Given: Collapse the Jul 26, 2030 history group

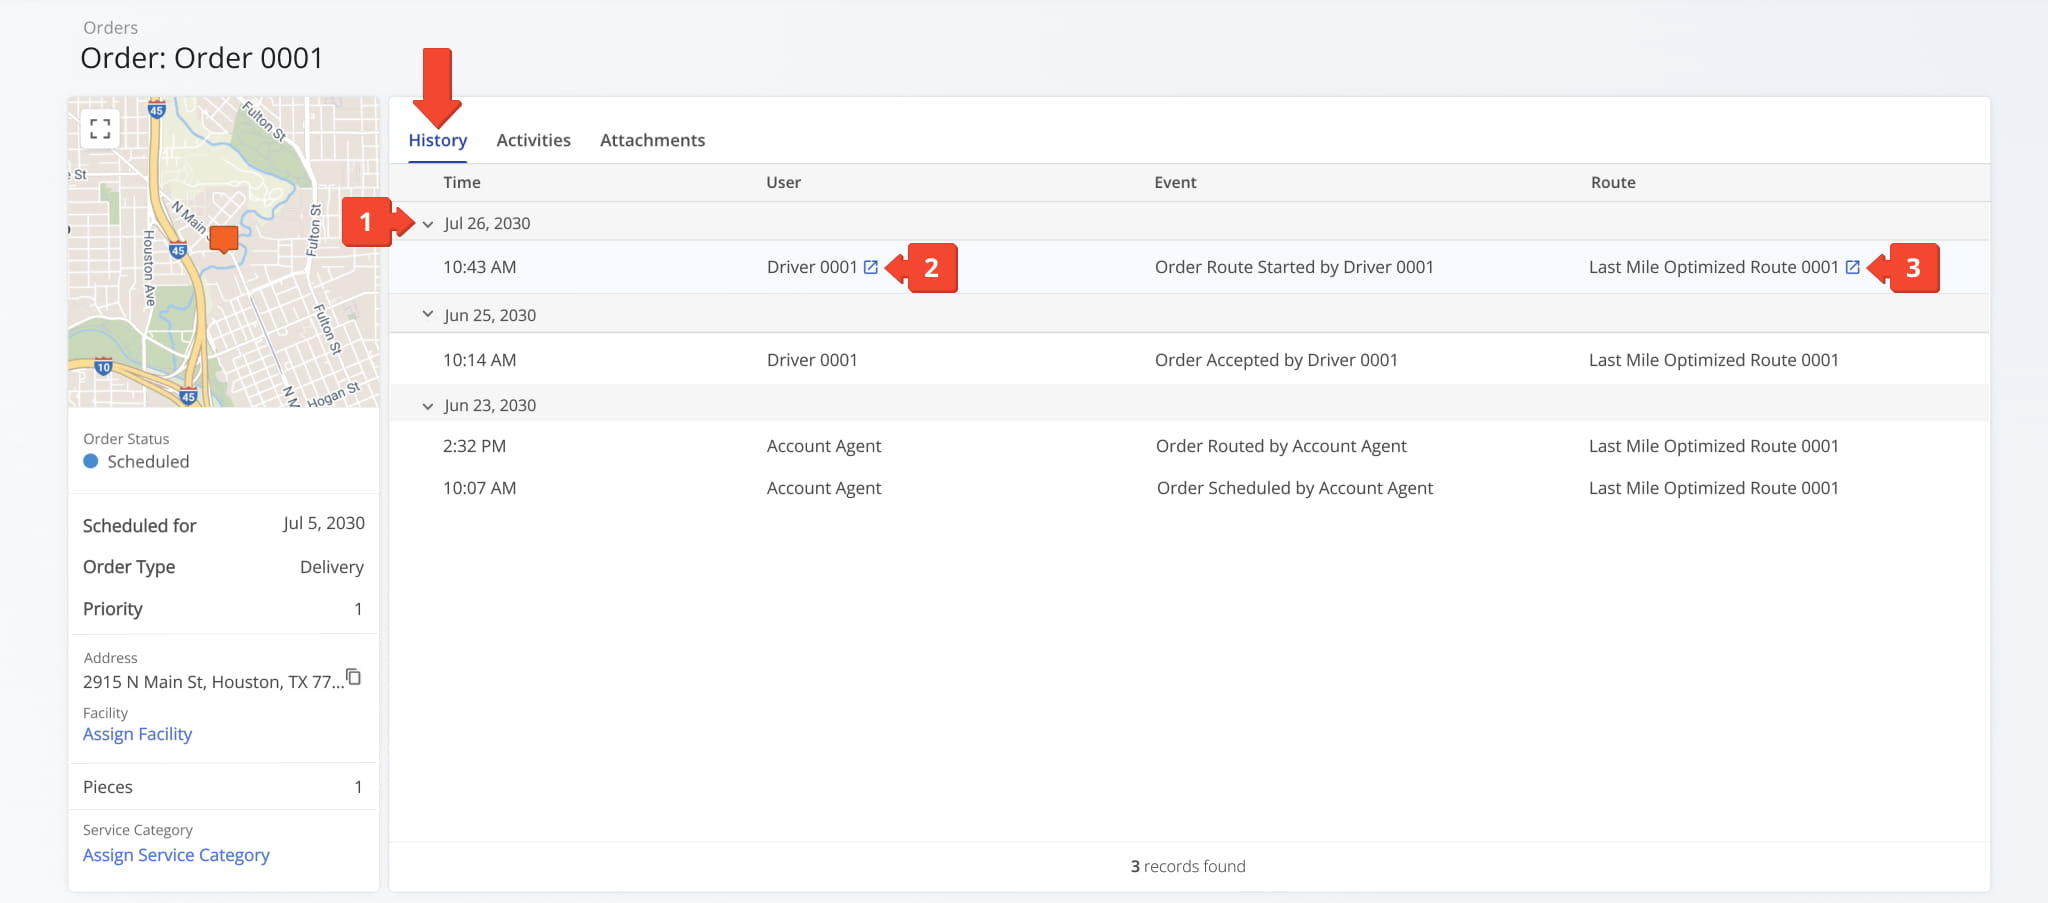Looking at the screenshot, I should pos(428,223).
